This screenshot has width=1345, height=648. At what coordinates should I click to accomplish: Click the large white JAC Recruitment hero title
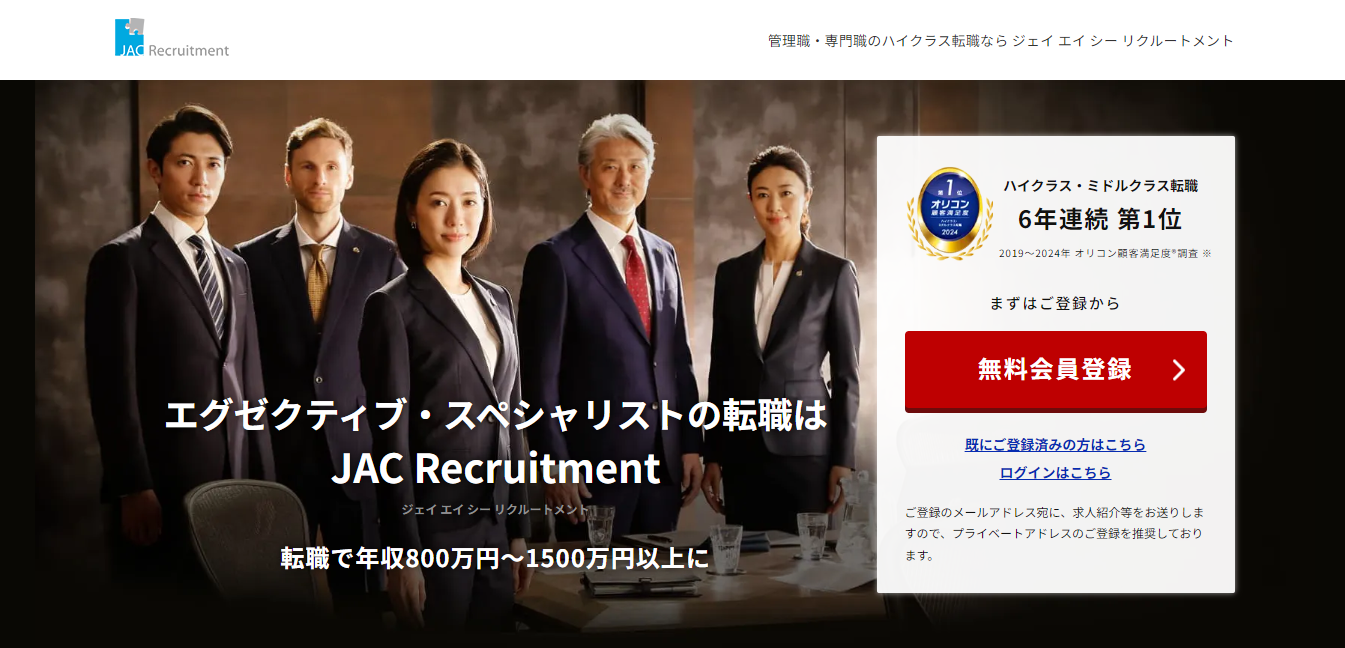[x=496, y=469]
